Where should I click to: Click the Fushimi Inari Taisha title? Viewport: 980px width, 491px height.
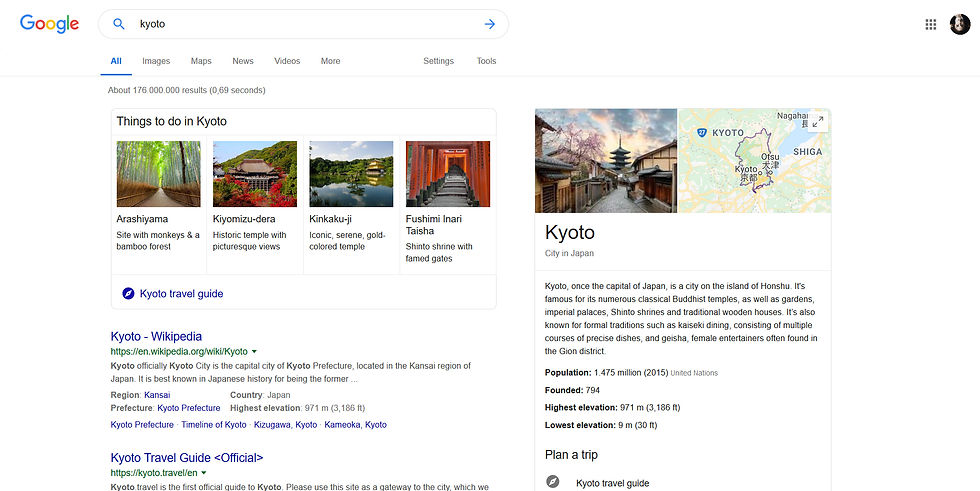434,225
